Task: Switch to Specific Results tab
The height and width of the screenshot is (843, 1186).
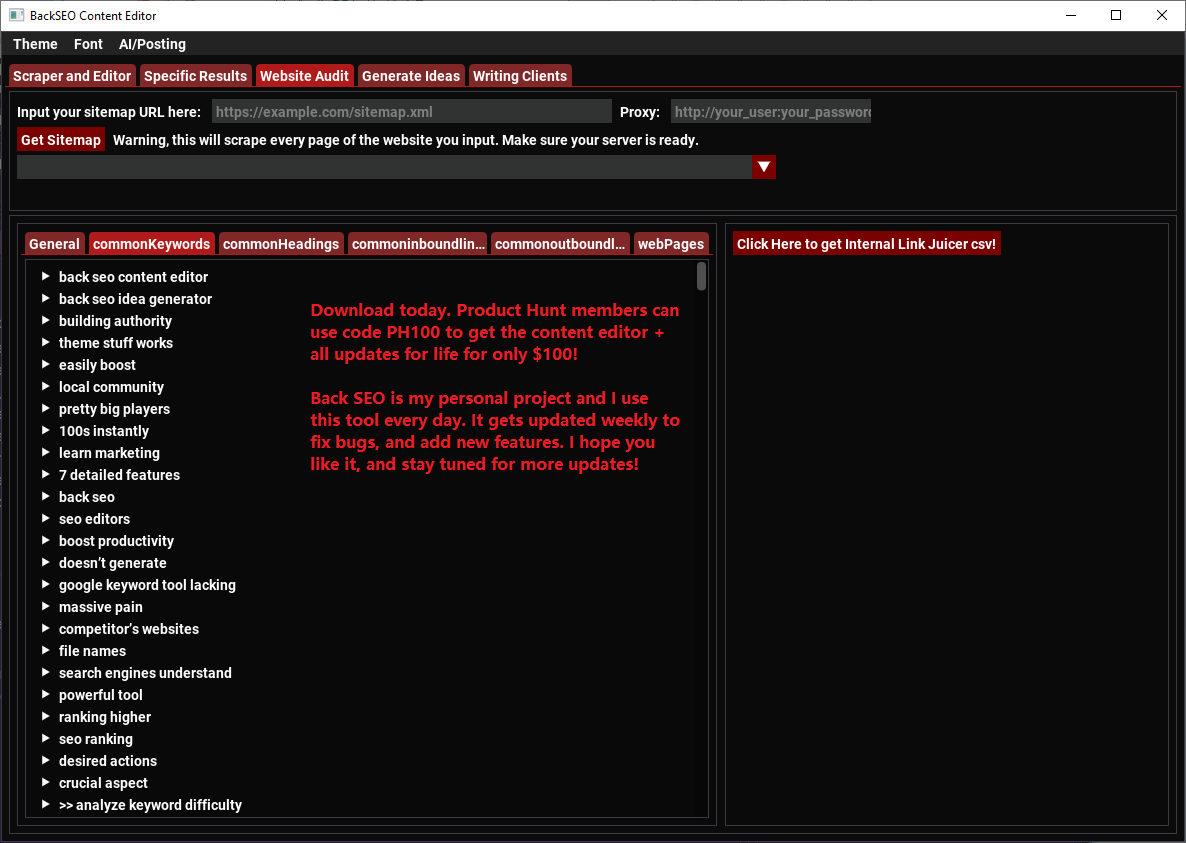Action: [x=195, y=76]
